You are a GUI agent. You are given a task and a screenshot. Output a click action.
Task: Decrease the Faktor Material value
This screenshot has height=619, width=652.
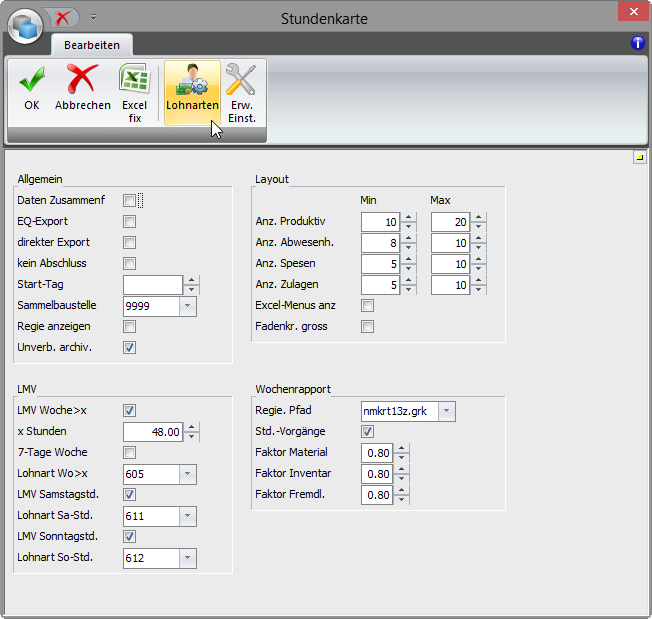tap(402, 458)
